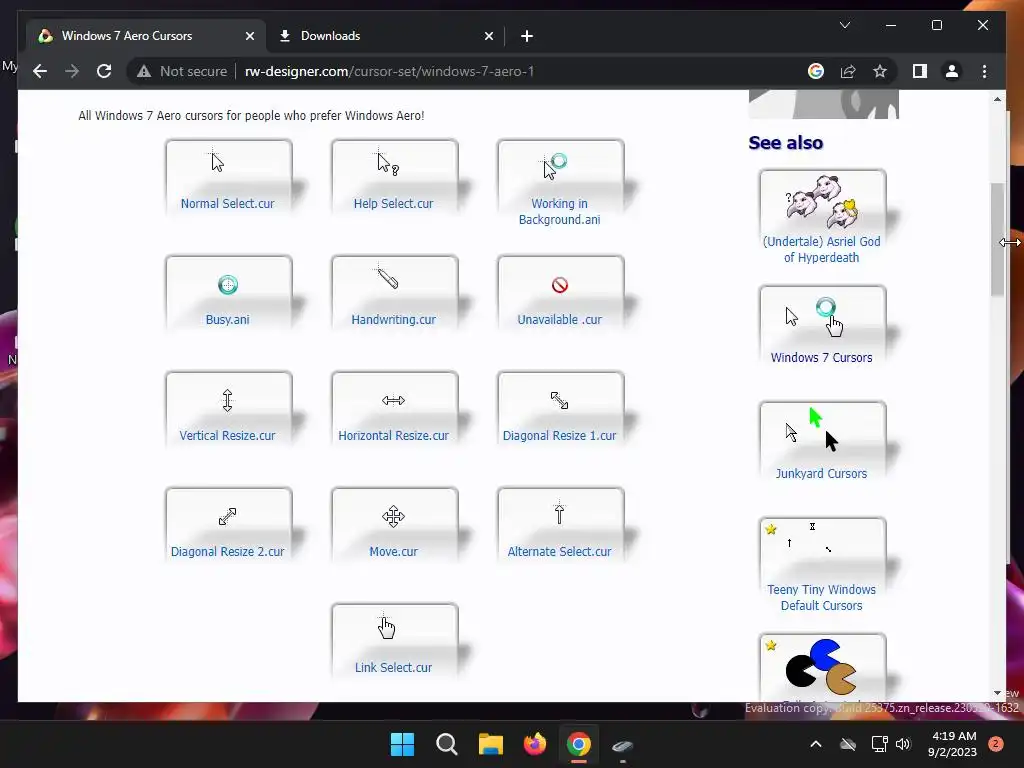Open the Link Select.cur link

393,667
